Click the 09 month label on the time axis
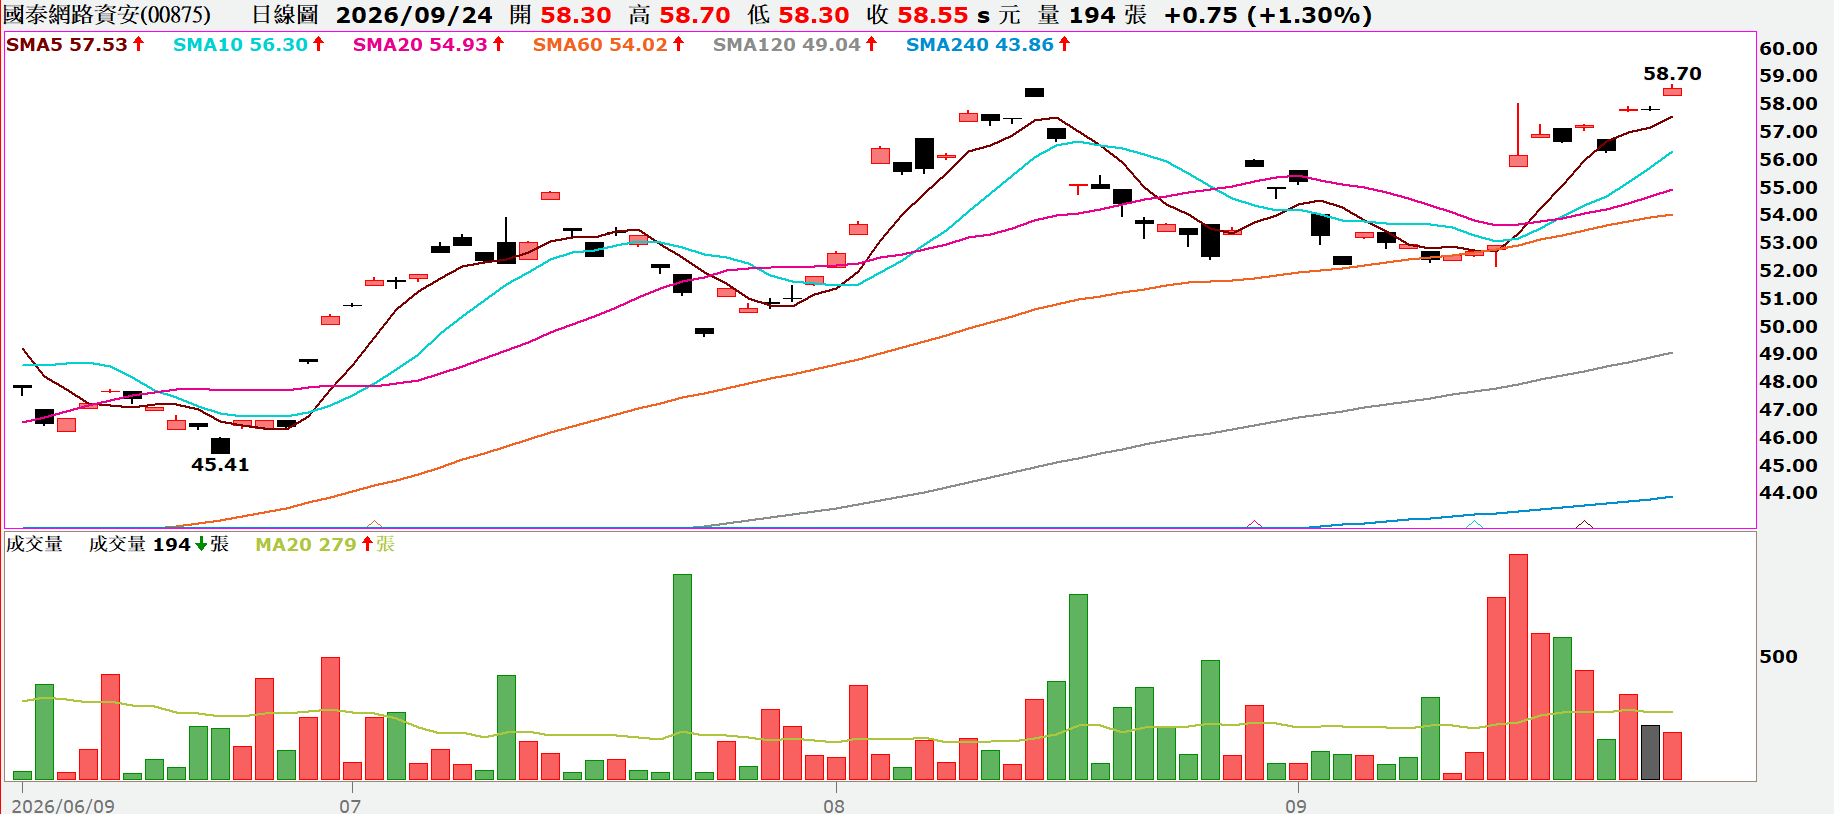This screenshot has height=814, width=1834. tap(1295, 806)
